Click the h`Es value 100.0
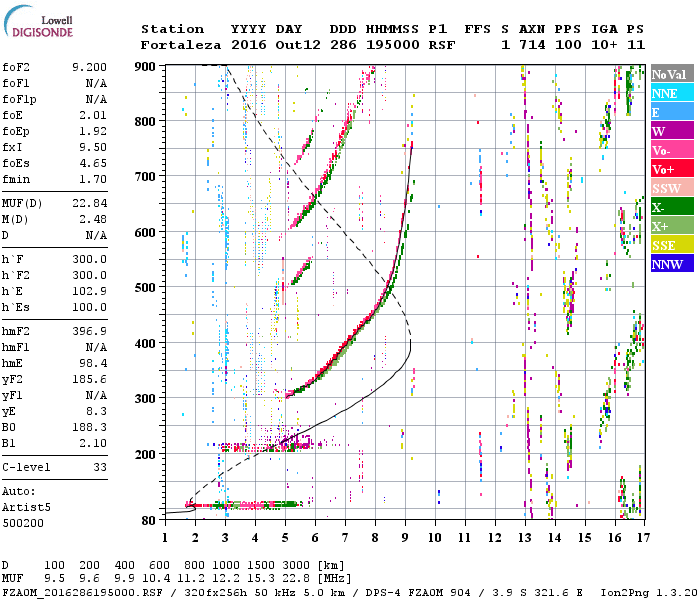 click(x=89, y=308)
